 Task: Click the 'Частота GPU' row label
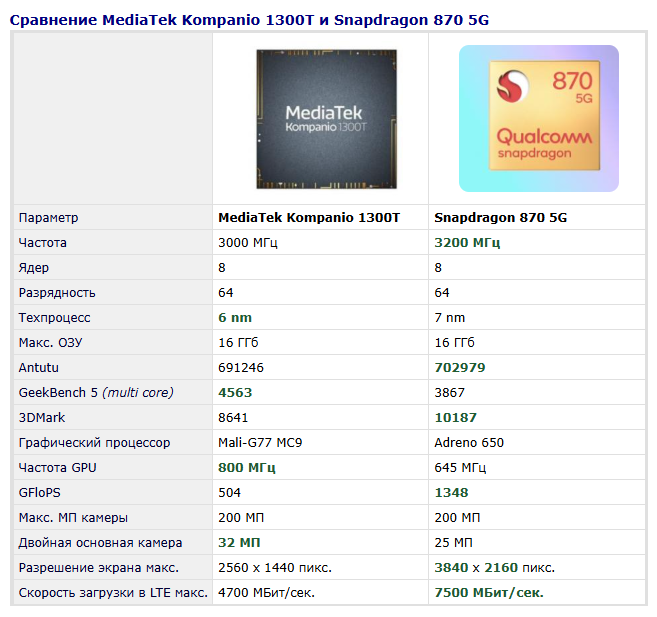pyautogui.click(x=57, y=467)
